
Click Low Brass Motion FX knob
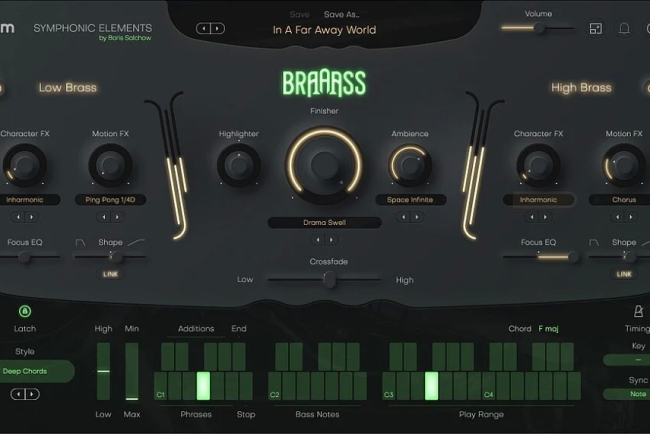tap(110, 165)
